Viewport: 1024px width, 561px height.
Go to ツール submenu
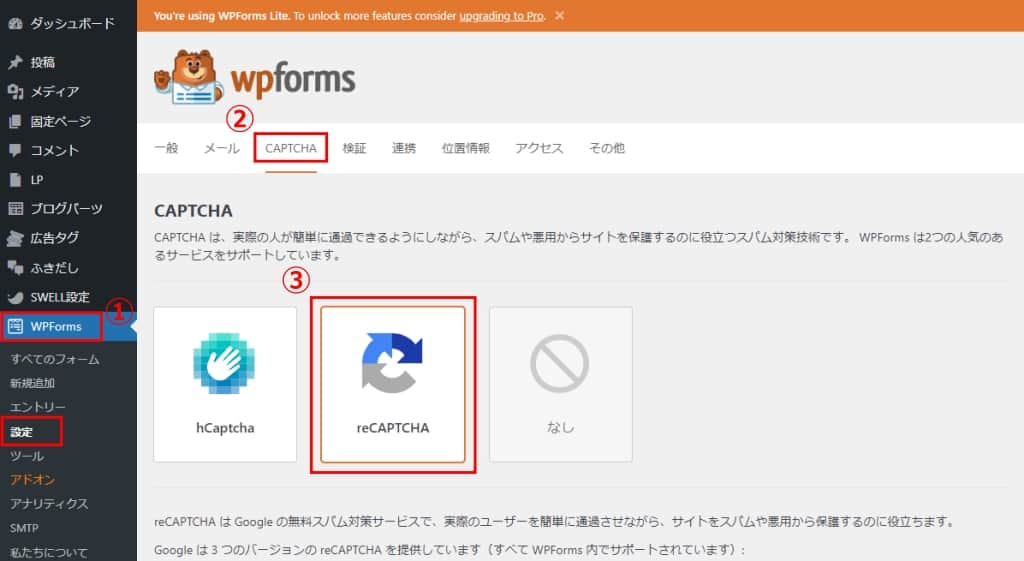click(27, 456)
